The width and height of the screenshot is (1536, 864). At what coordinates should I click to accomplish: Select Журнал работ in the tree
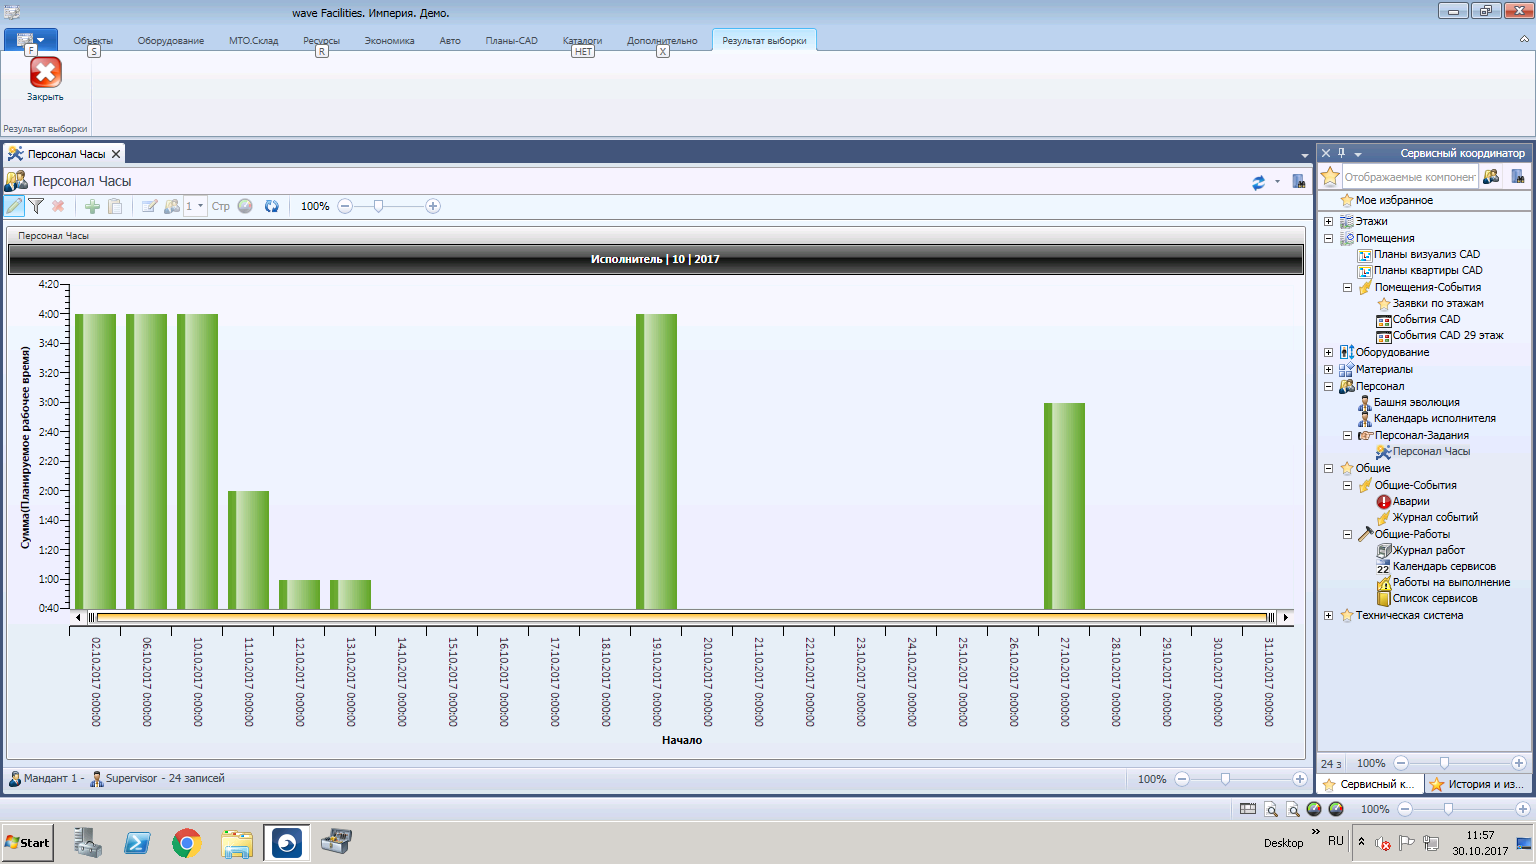[x=1429, y=550]
